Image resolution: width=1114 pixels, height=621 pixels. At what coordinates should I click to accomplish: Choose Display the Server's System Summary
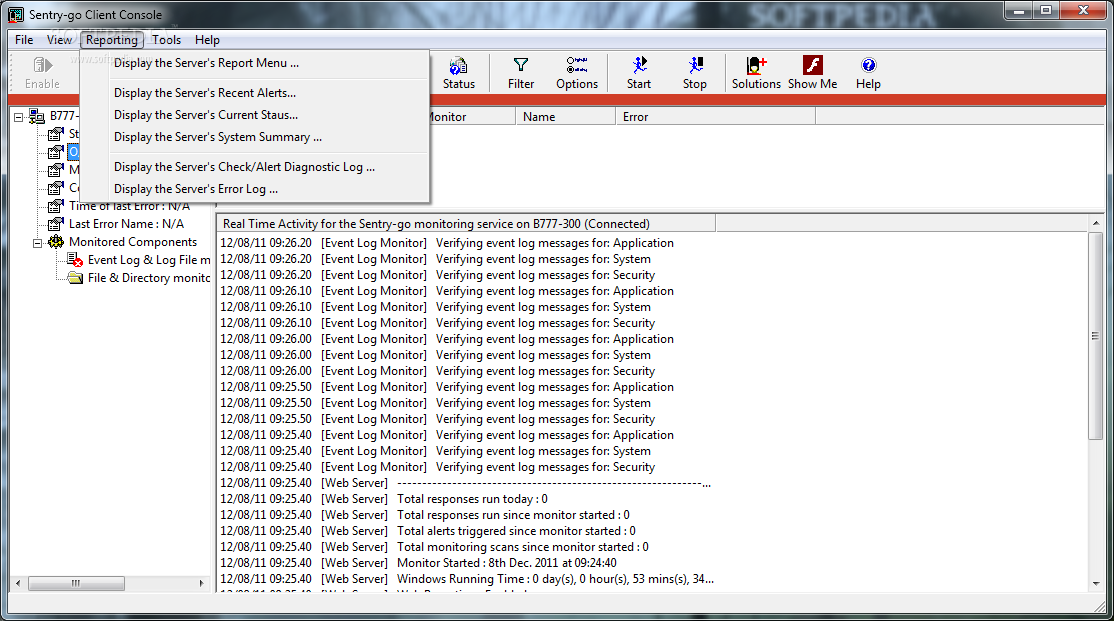(254, 137)
